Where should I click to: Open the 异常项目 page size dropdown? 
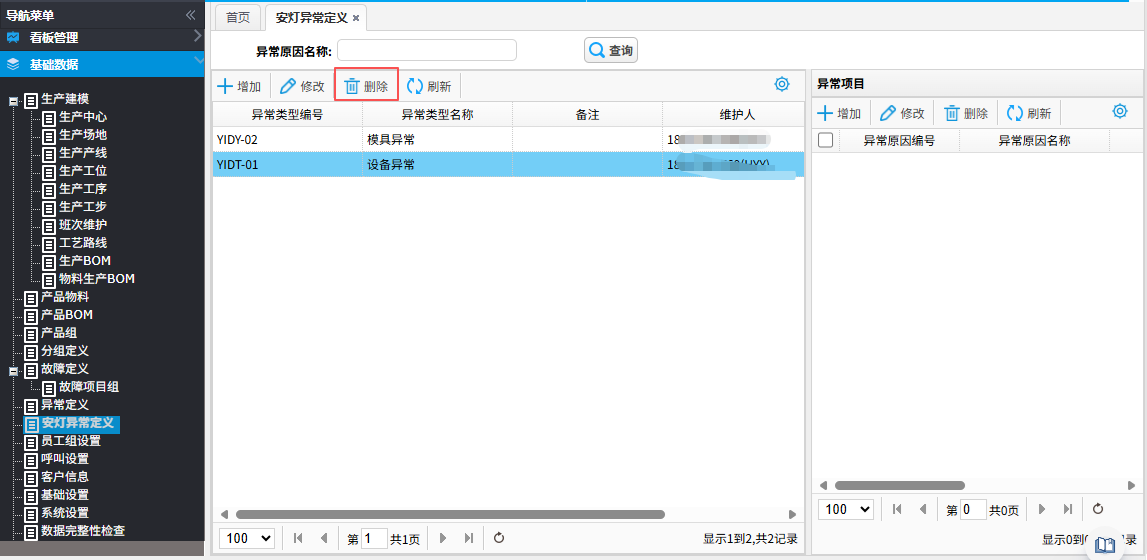coord(845,509)
